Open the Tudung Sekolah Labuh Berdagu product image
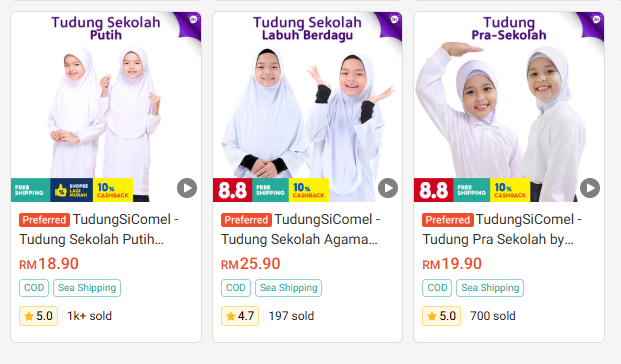This screenshot has height=364, width=621. 307,107
